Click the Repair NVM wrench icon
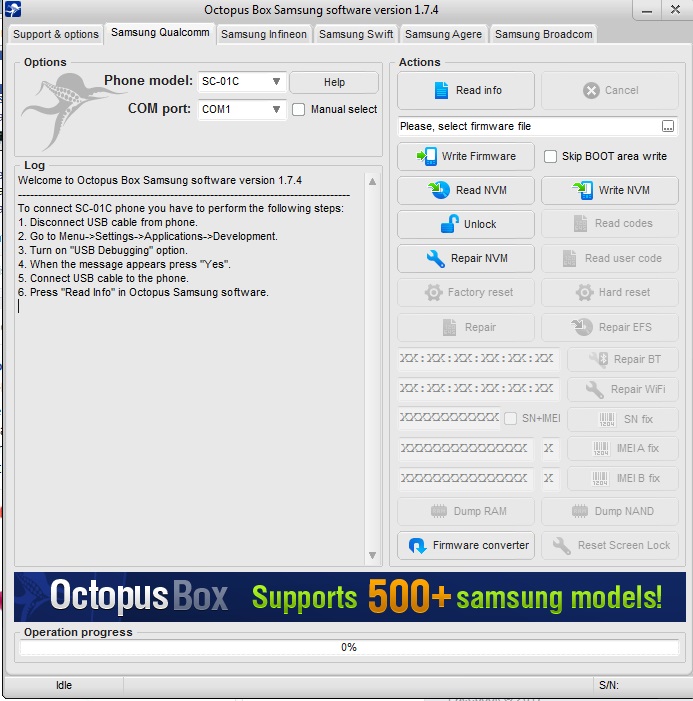Viewport: 693px width, 701px height. click(x=435, y=258)
